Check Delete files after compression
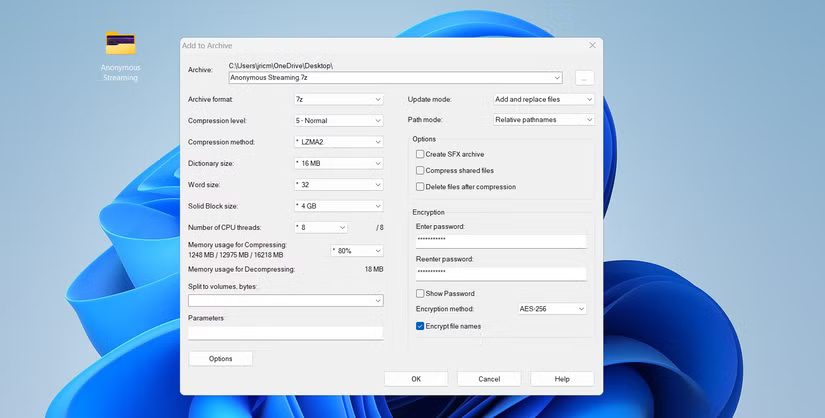 click(x=420, y=187)
